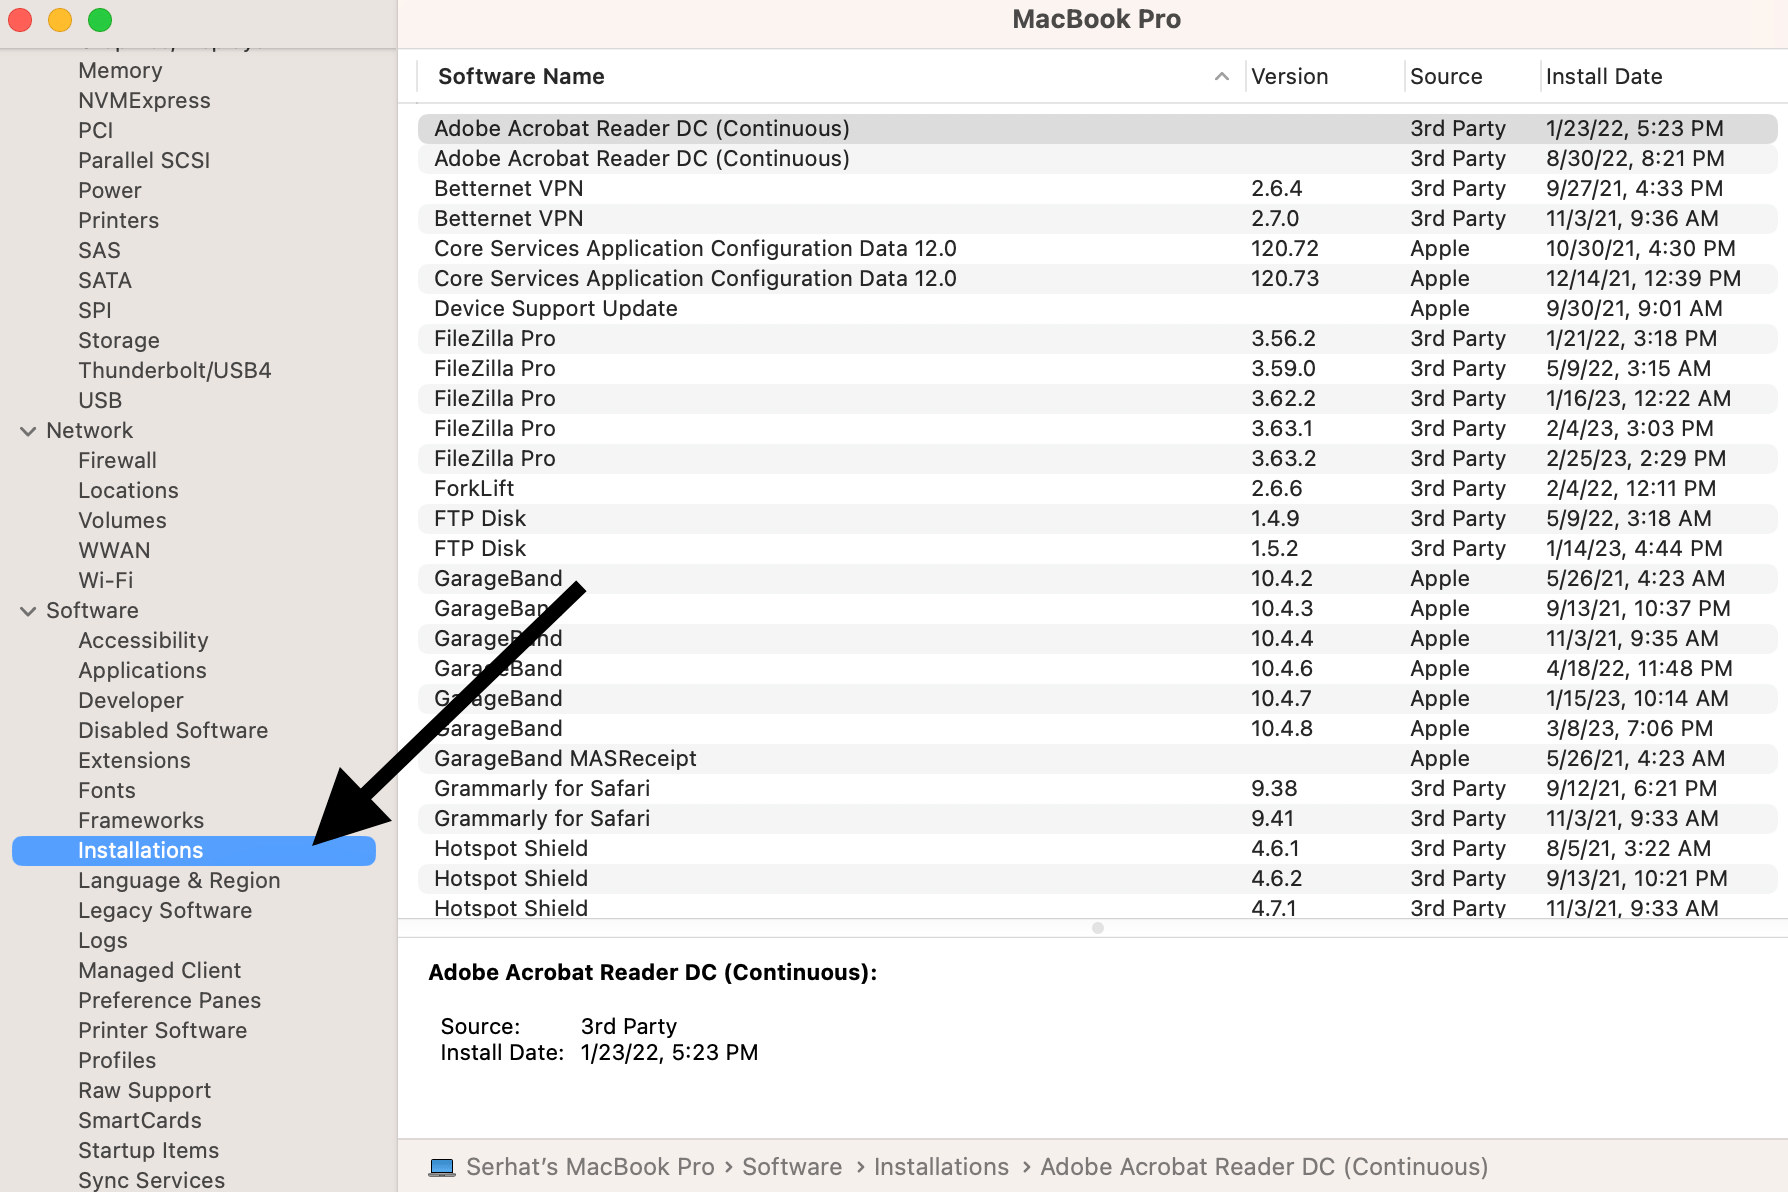Select Wi-Fi in the sidebar
This screenshot has width=1788, height=1192.
coord(105,581)
